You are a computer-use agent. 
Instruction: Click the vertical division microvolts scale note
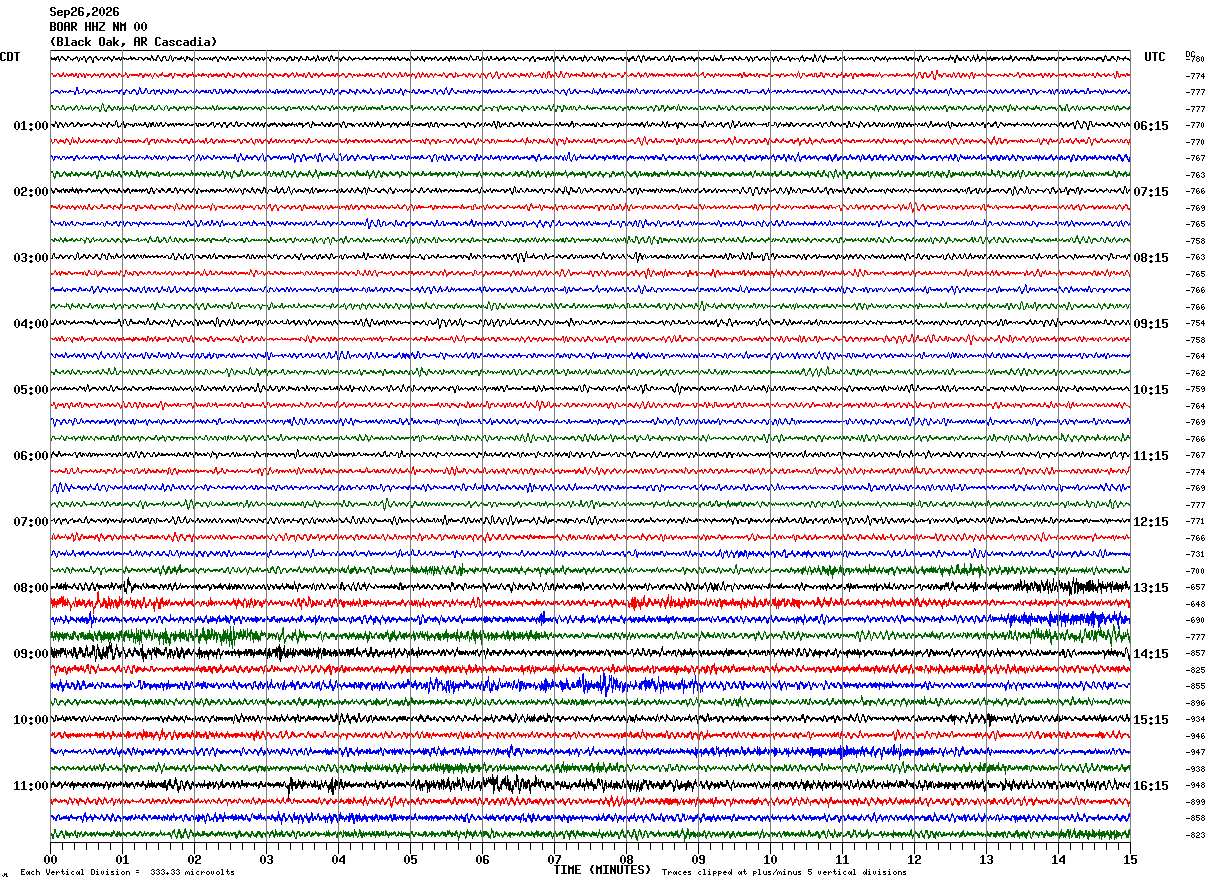click(127, 872)
